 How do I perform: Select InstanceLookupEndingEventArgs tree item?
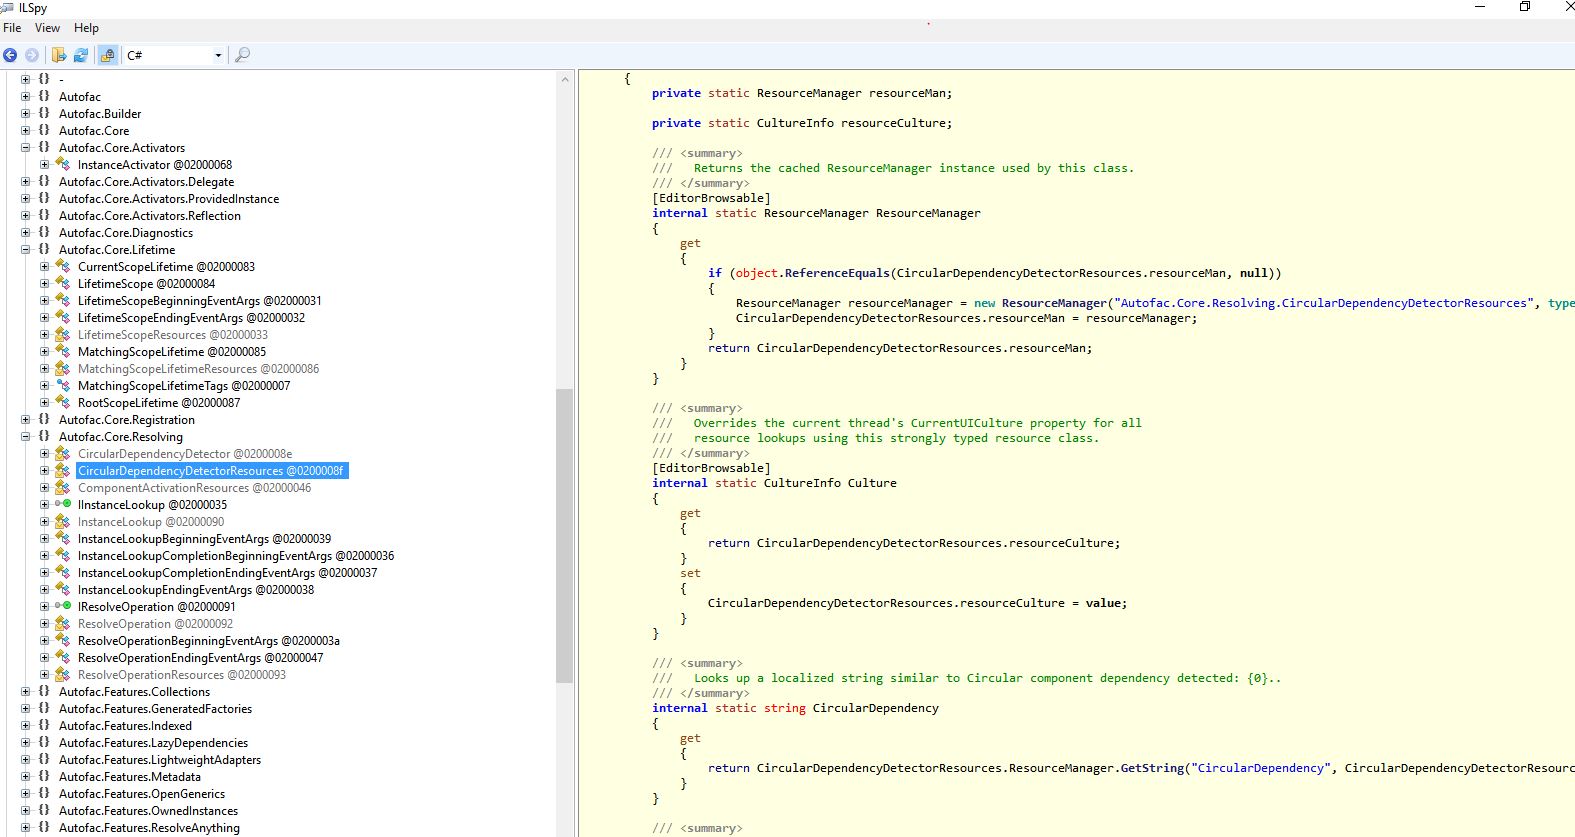196,590
